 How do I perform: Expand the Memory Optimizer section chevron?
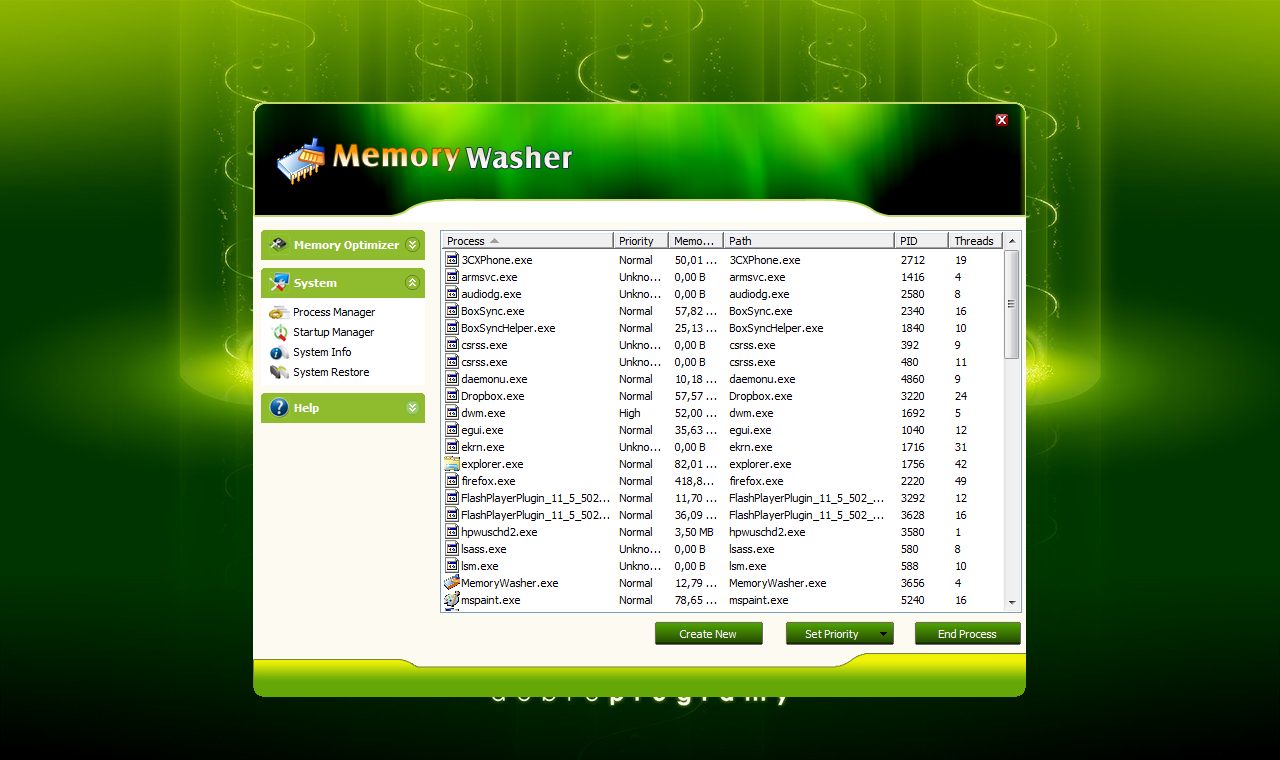(412, 244)
